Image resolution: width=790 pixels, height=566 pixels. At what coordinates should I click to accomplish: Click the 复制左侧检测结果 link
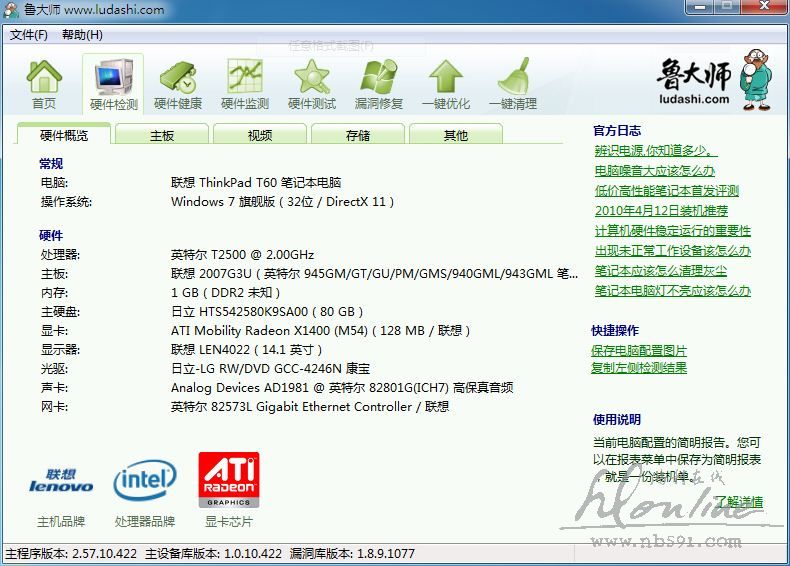pos(639,368)
